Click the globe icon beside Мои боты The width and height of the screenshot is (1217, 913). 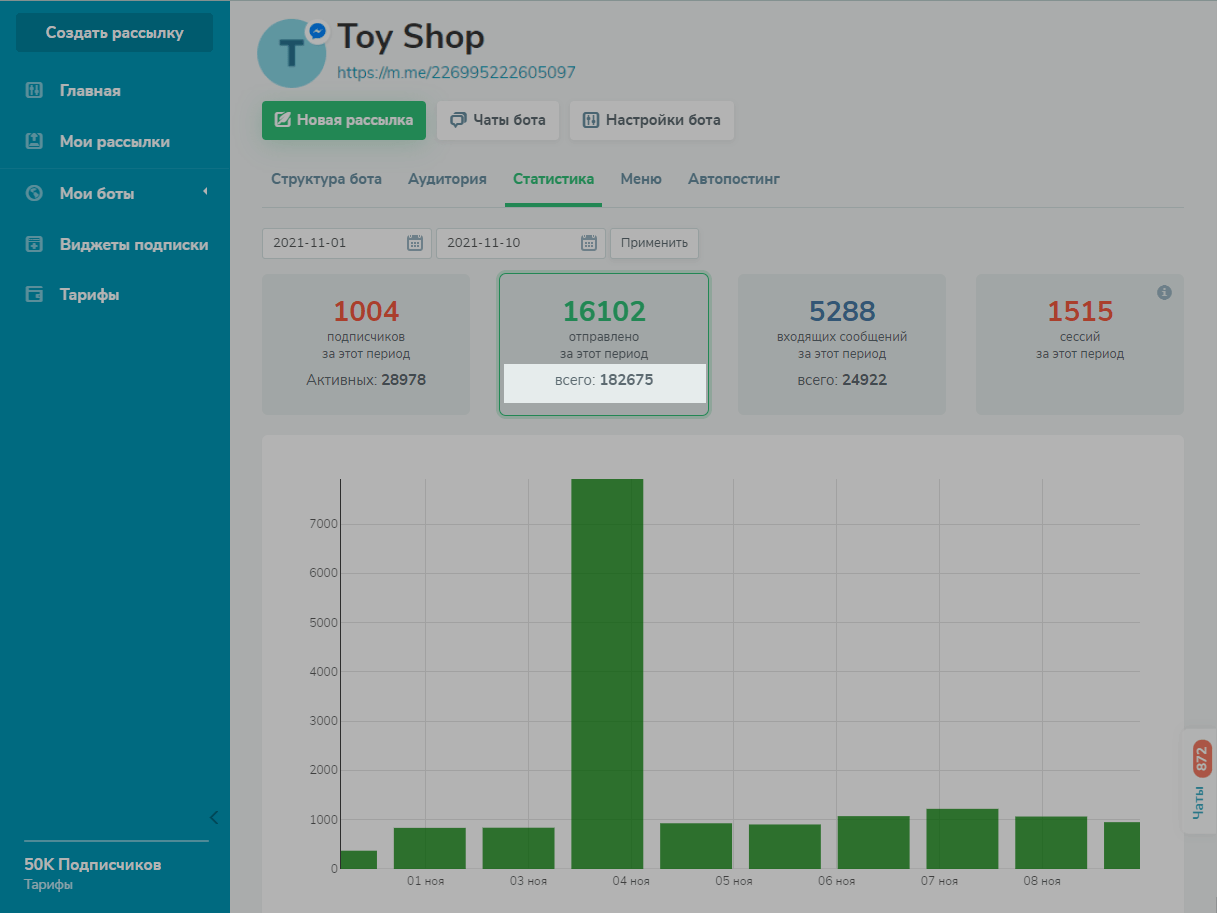pos(34,193)
